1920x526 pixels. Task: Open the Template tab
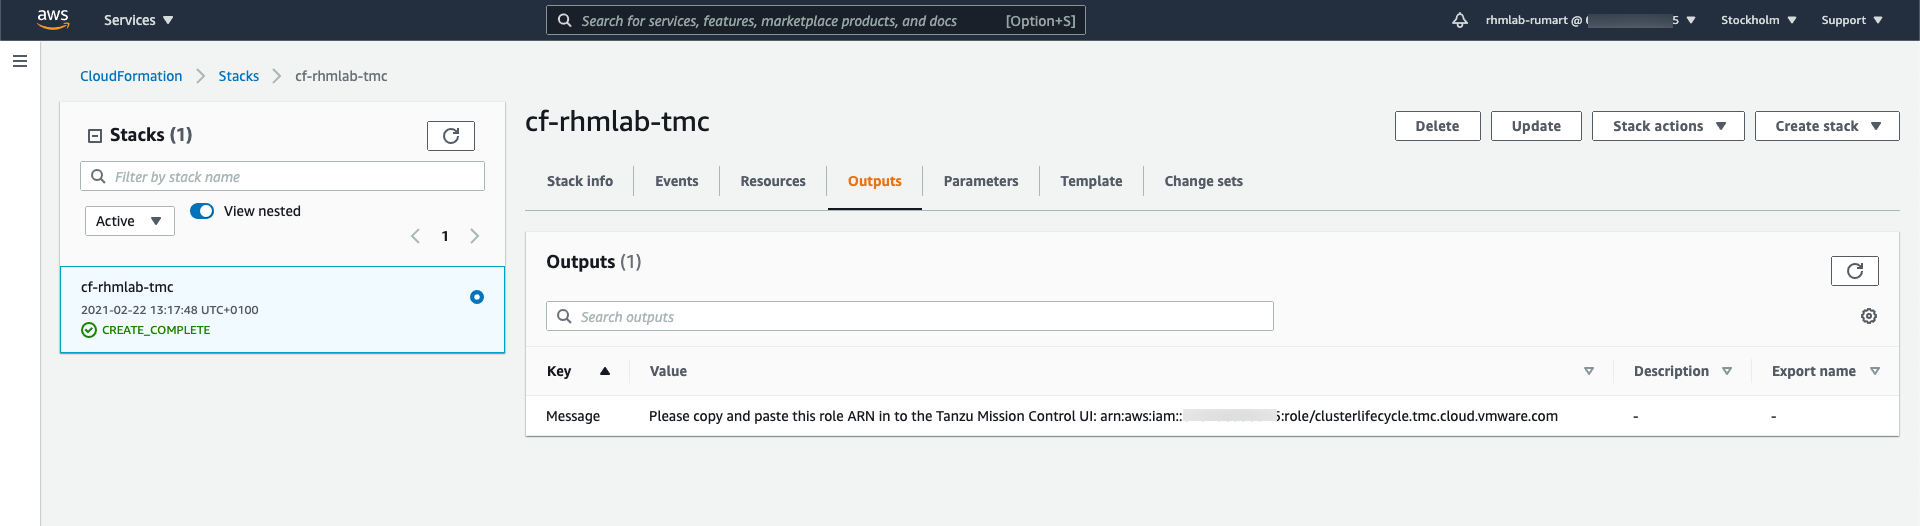1091,181
